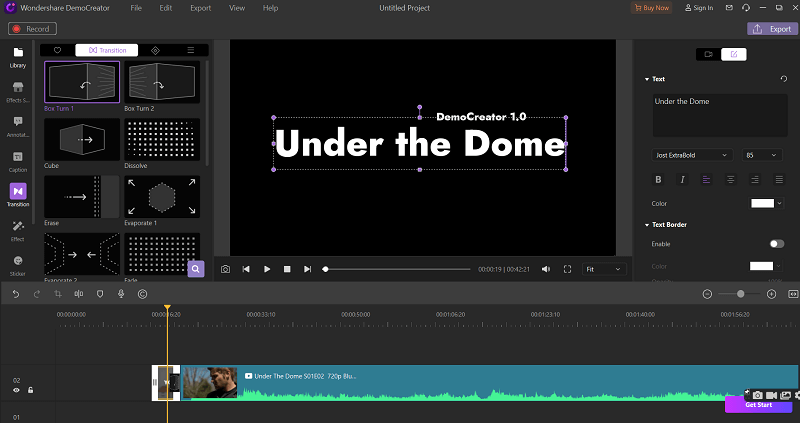Toggle italic text formatting

(x=682, y=180)
